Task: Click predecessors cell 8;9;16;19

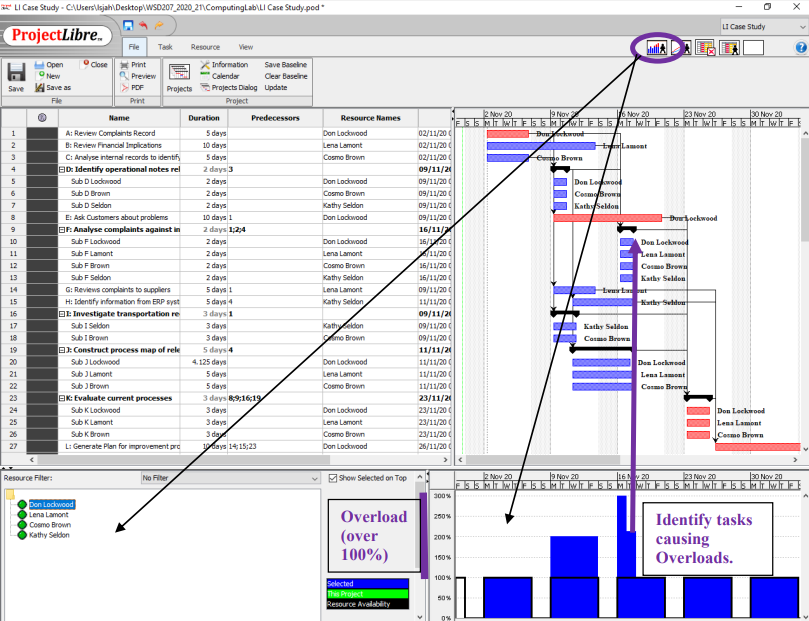Action: [x=275, y=398]
